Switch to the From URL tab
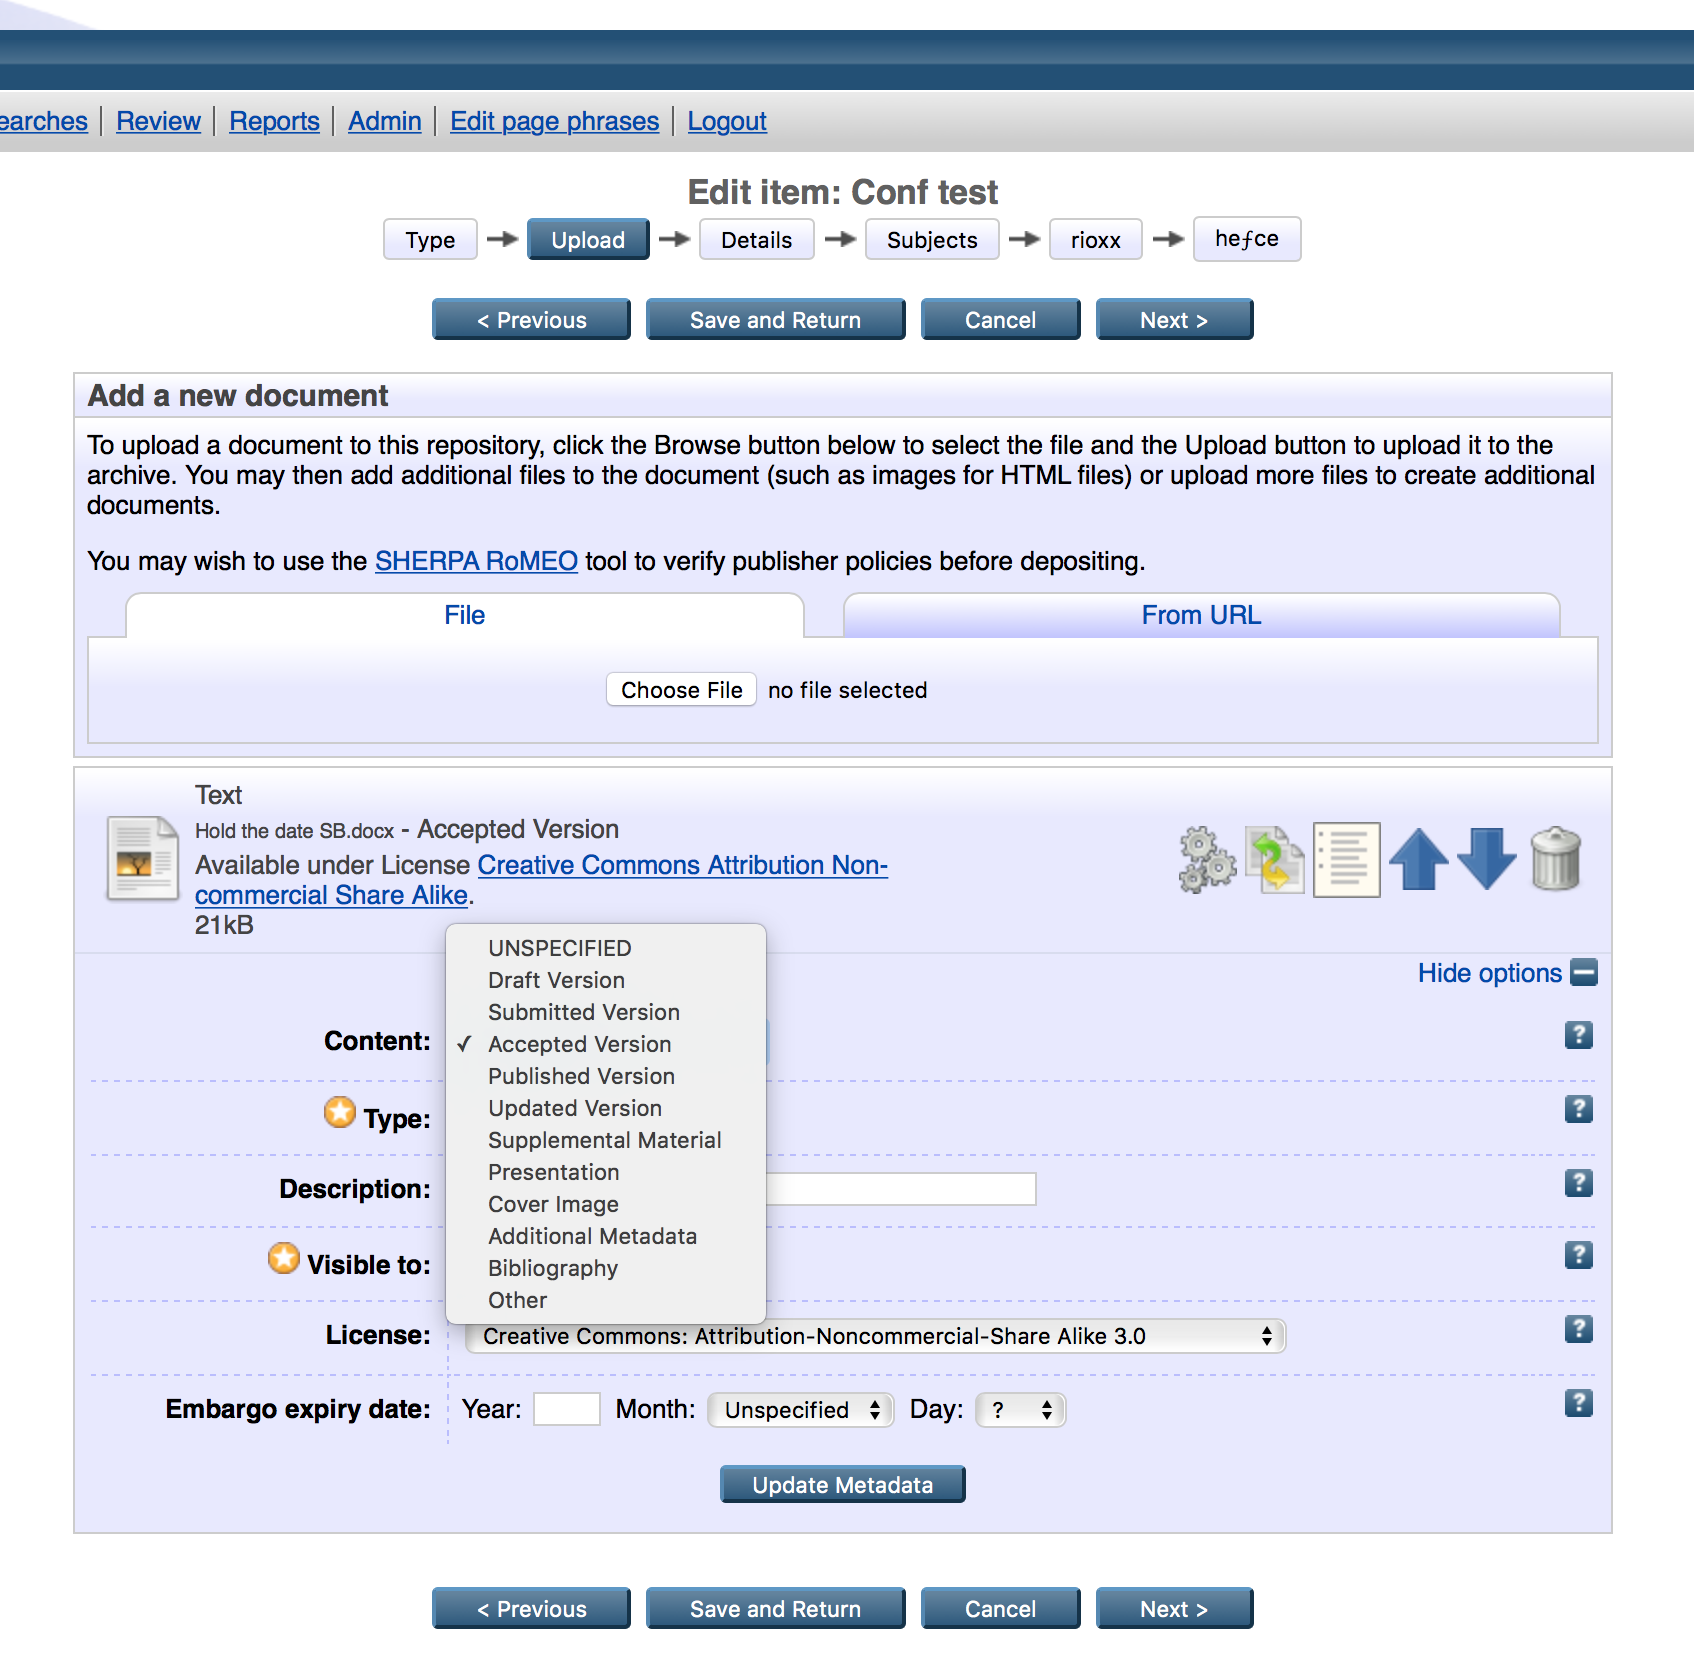This screenshot has width=1694, height=1658. click(x=1201, y=615)
